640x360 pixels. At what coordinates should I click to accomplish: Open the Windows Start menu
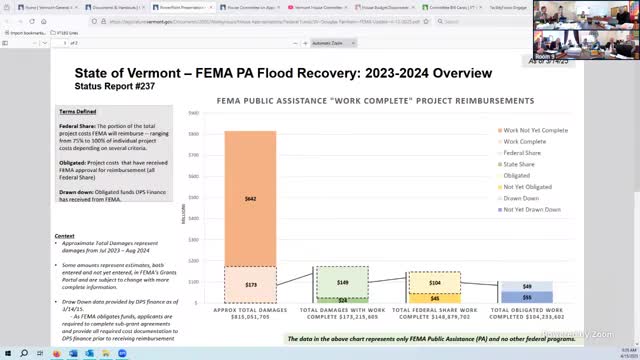[x=8, y=353]
